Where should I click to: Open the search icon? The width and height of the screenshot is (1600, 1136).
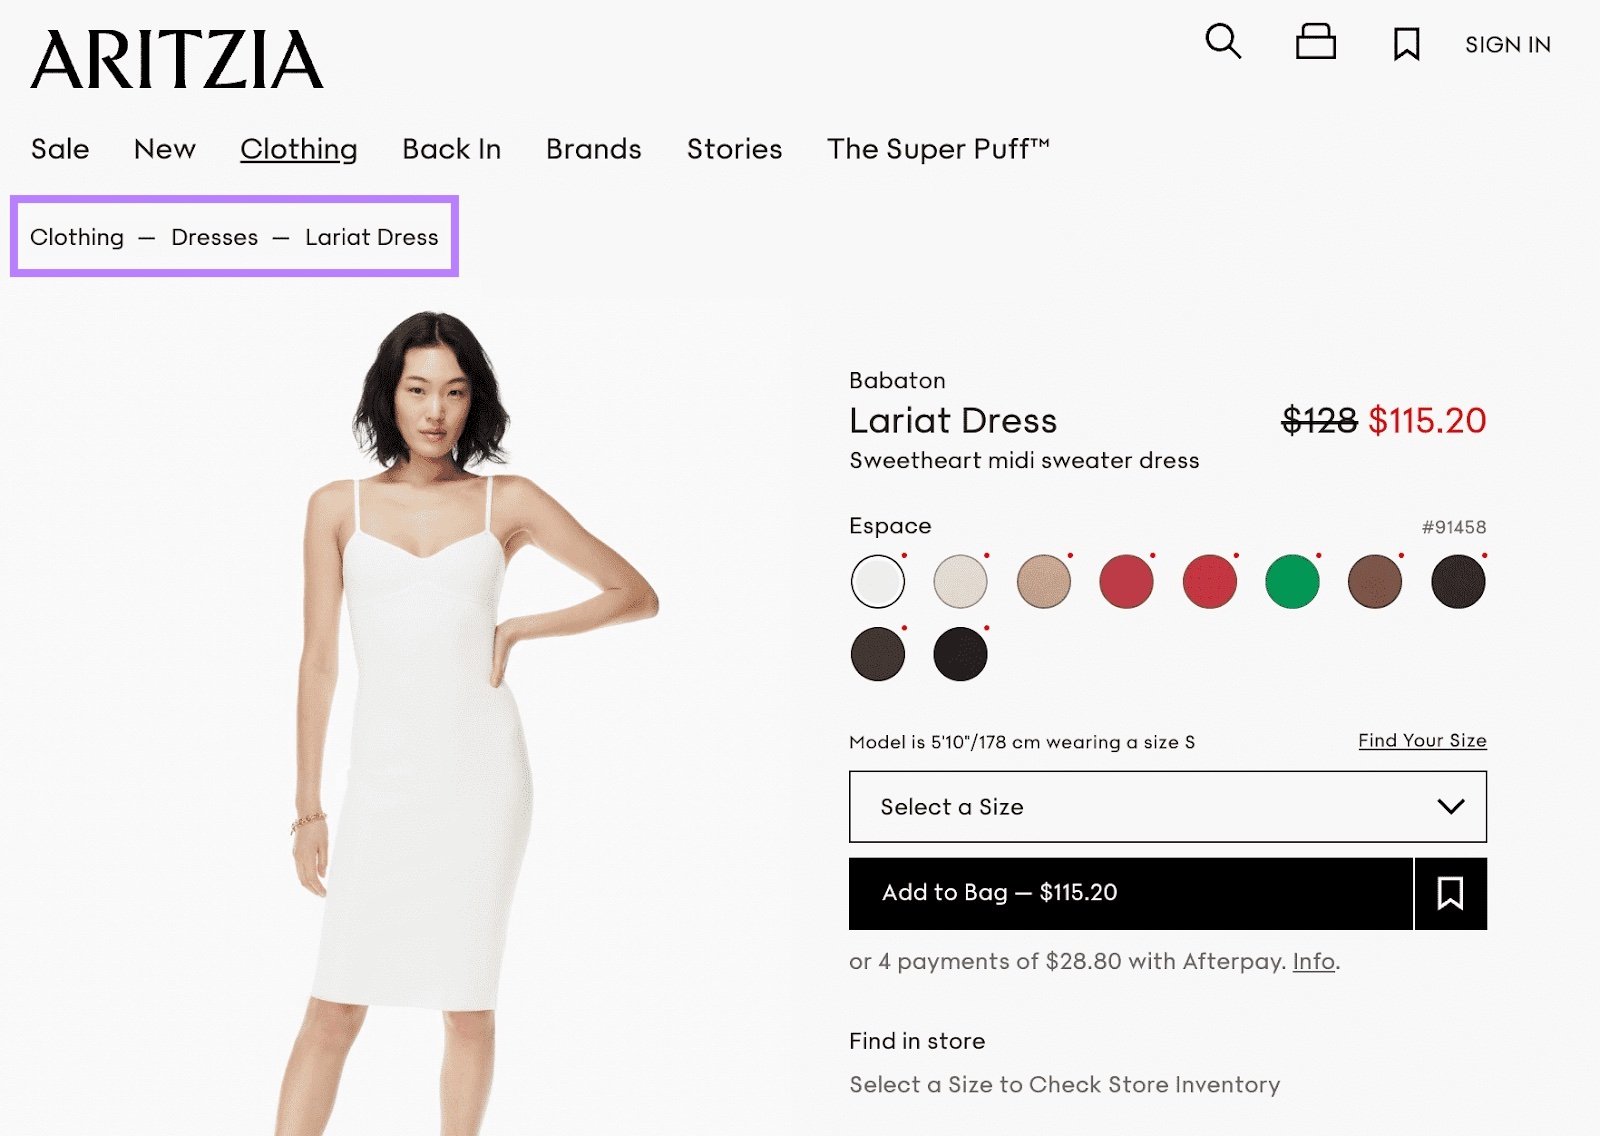pyautogui.click(x=1222, y=43)
